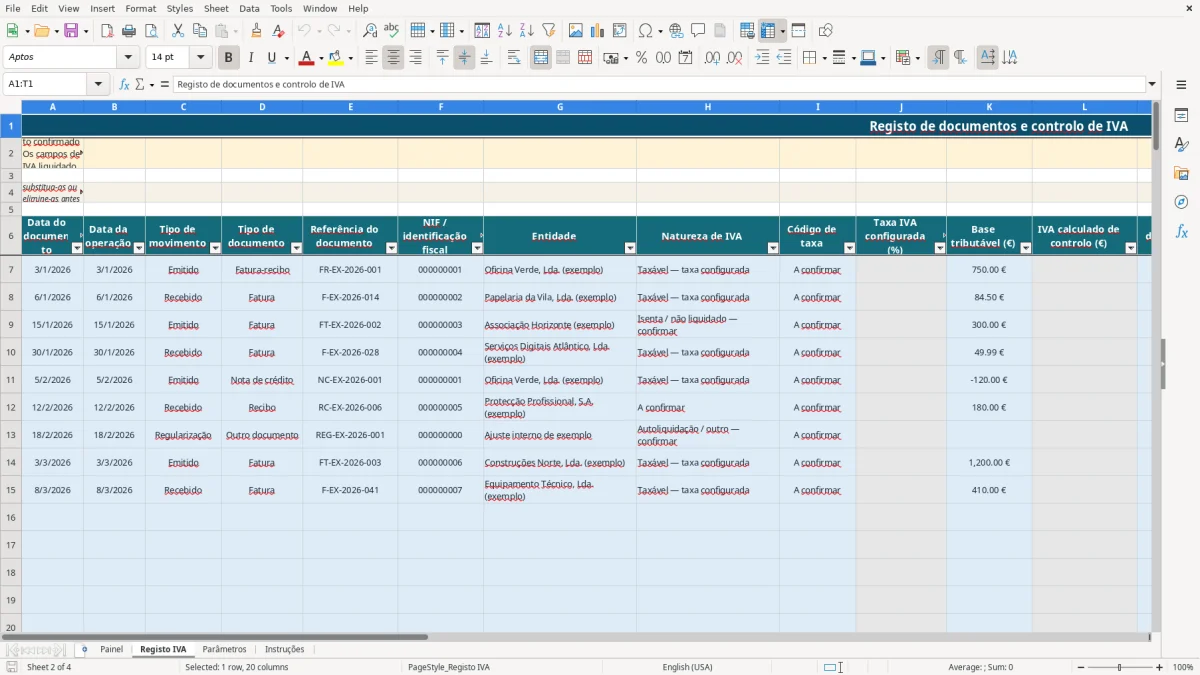Click the Spelling check icon
This screenshot has height=675, width=1200.
[x=392, y=31]
